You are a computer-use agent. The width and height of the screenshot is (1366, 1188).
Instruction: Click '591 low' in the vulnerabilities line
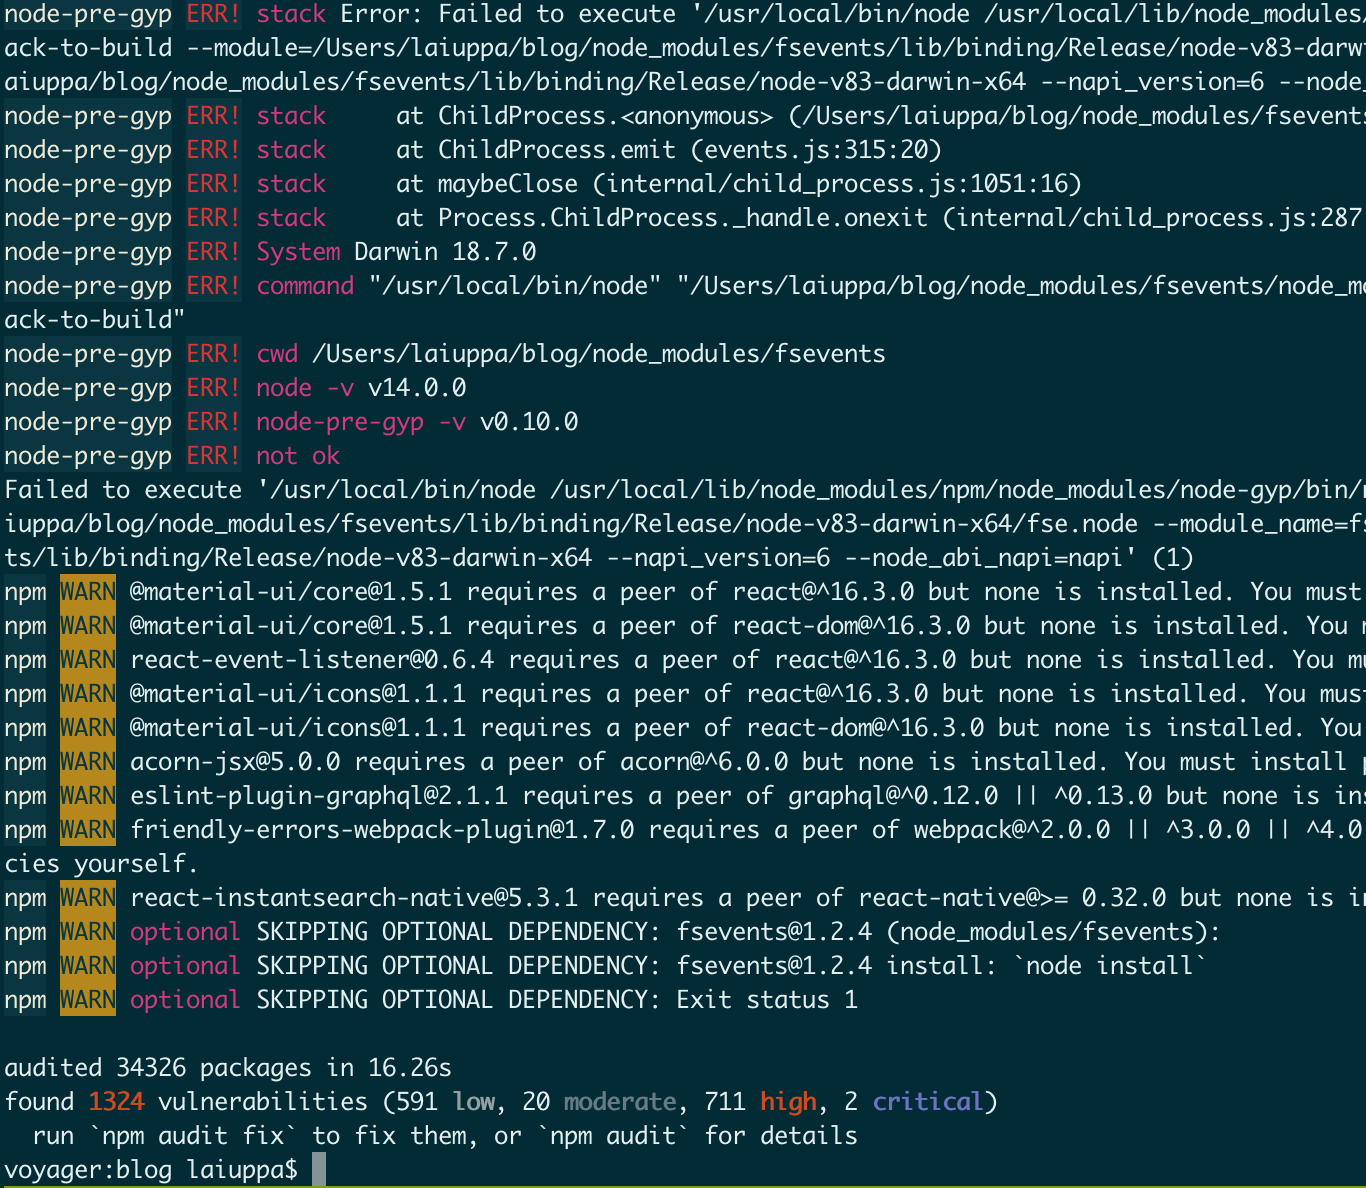click(445, 1101)
